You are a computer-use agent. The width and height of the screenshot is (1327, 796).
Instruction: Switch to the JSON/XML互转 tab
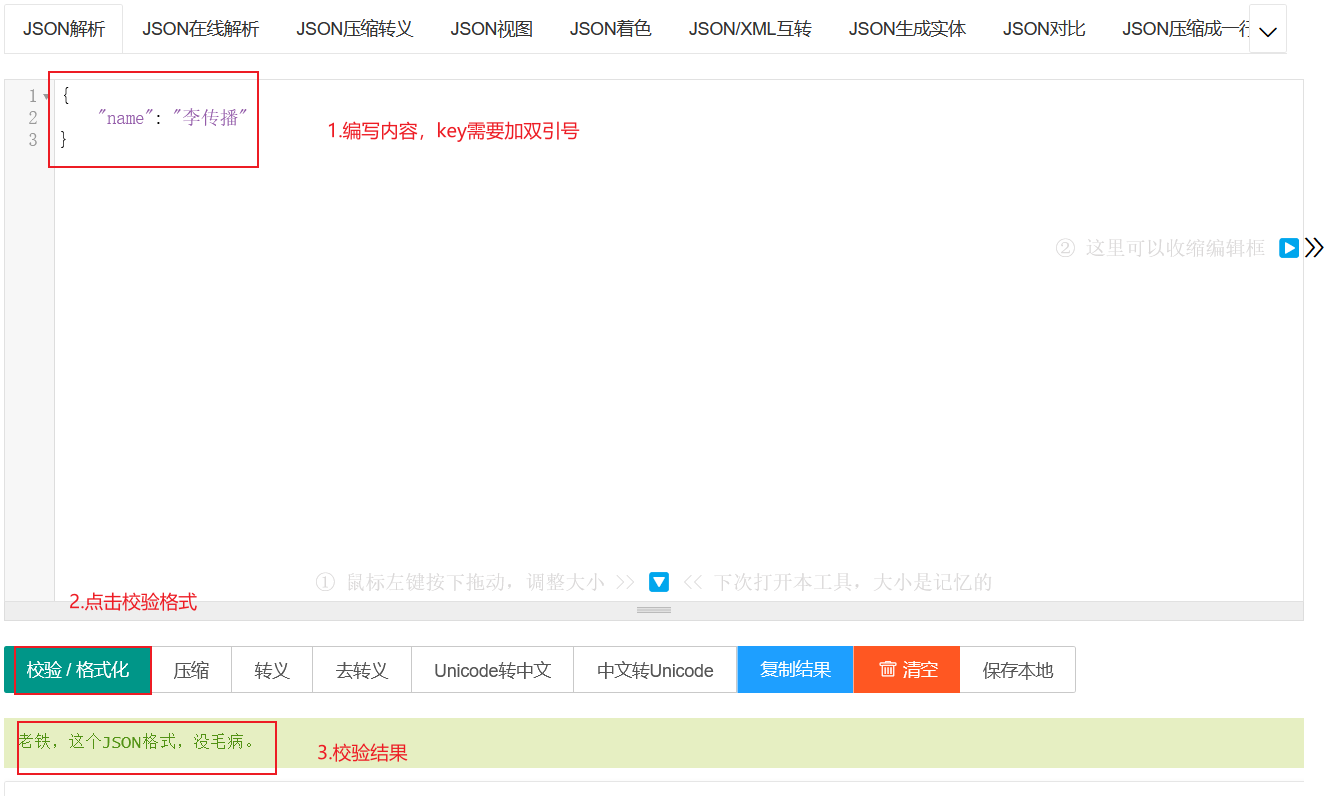[x=749, y=29]
